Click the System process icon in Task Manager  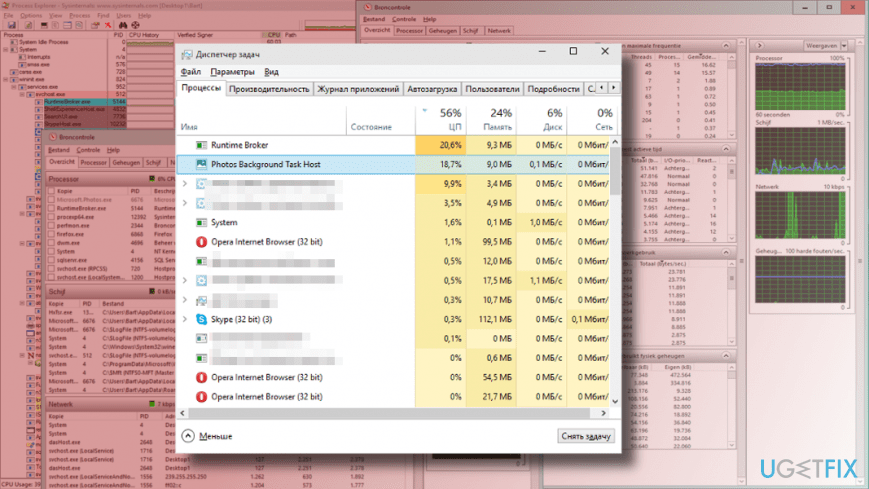coord(201,223)
